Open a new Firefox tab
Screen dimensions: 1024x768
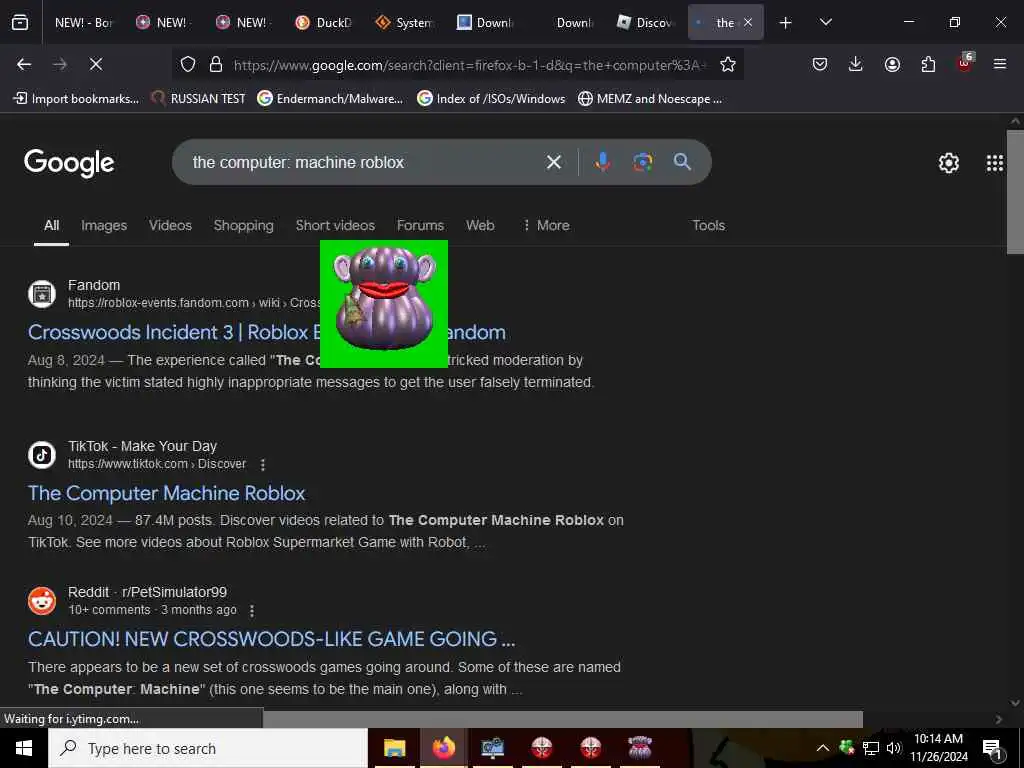click(786, 22)
